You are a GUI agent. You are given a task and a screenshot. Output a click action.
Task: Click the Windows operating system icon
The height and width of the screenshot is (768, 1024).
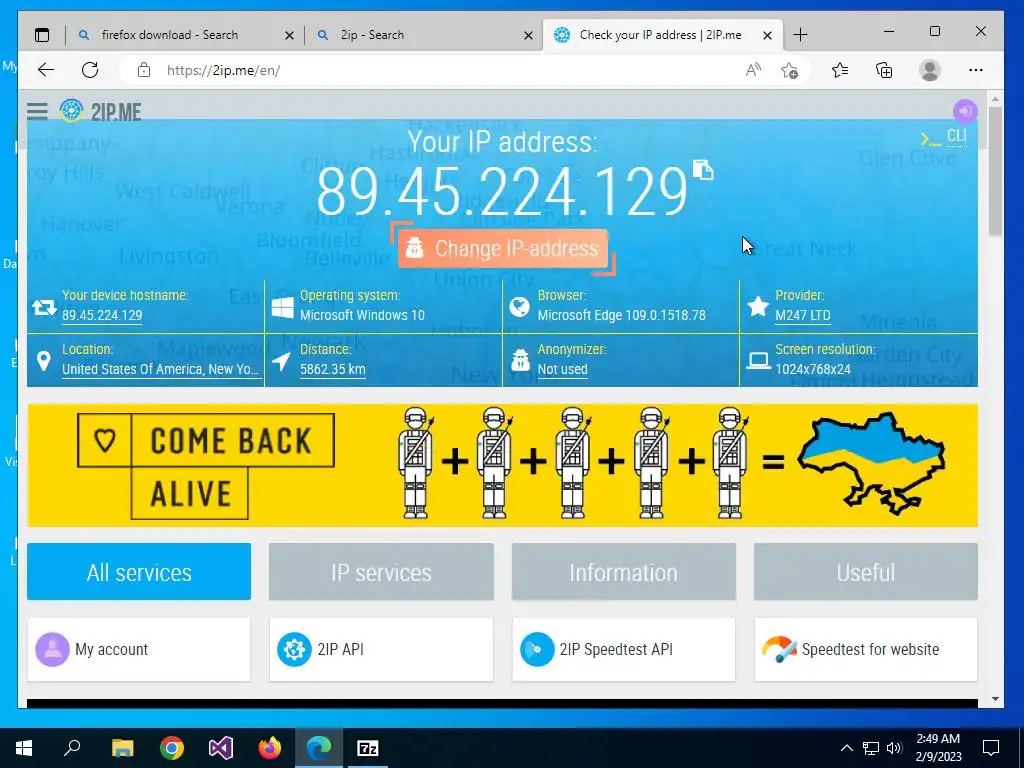click(x=282, y=307)
